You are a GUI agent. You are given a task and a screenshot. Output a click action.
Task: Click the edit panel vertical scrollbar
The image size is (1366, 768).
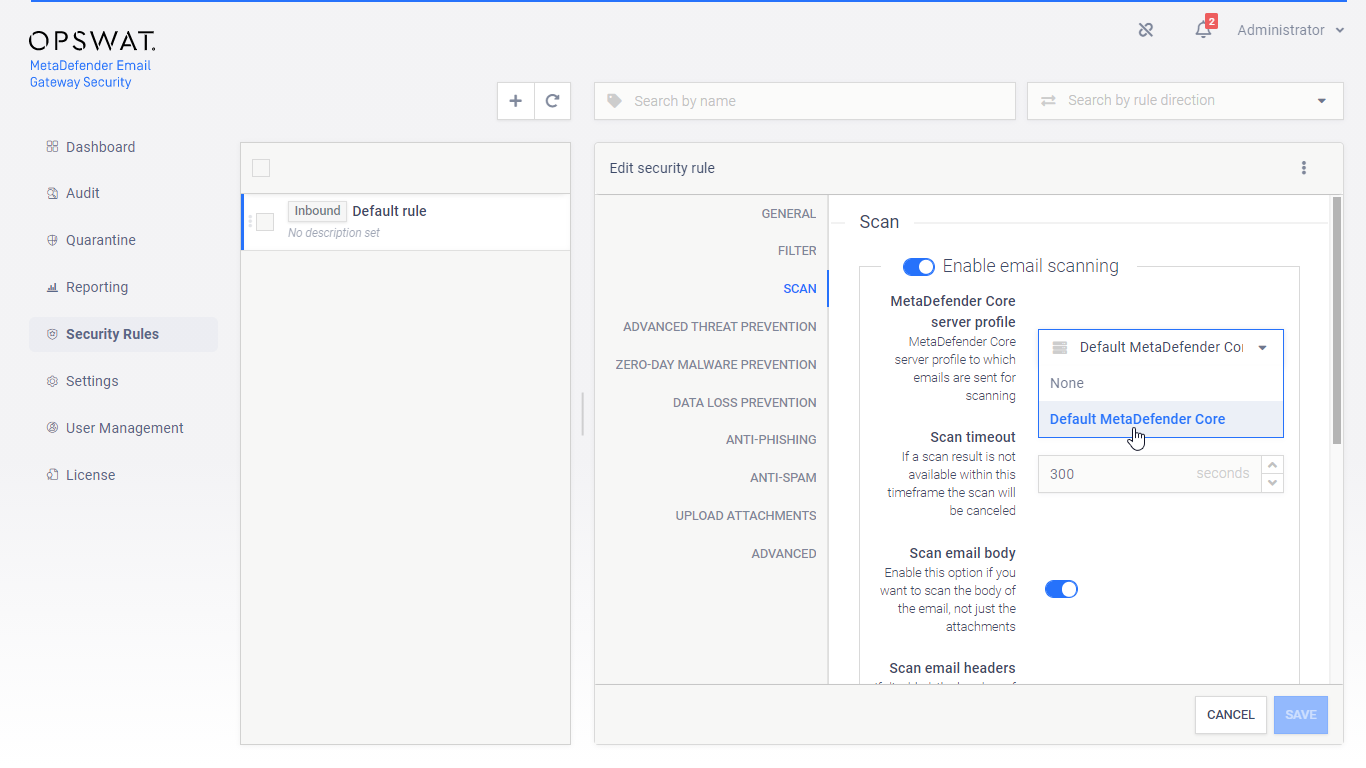pyautogui.click(x=1337, y=320)
